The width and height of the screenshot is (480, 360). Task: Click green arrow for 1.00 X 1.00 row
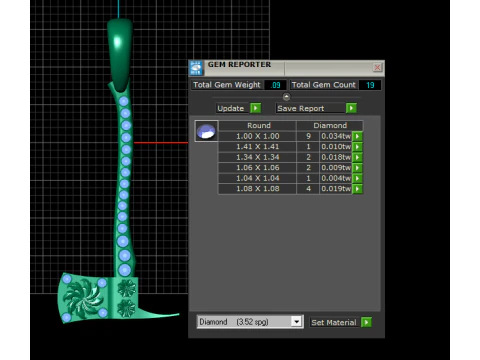pyautogui.click(x=357, y=136)
